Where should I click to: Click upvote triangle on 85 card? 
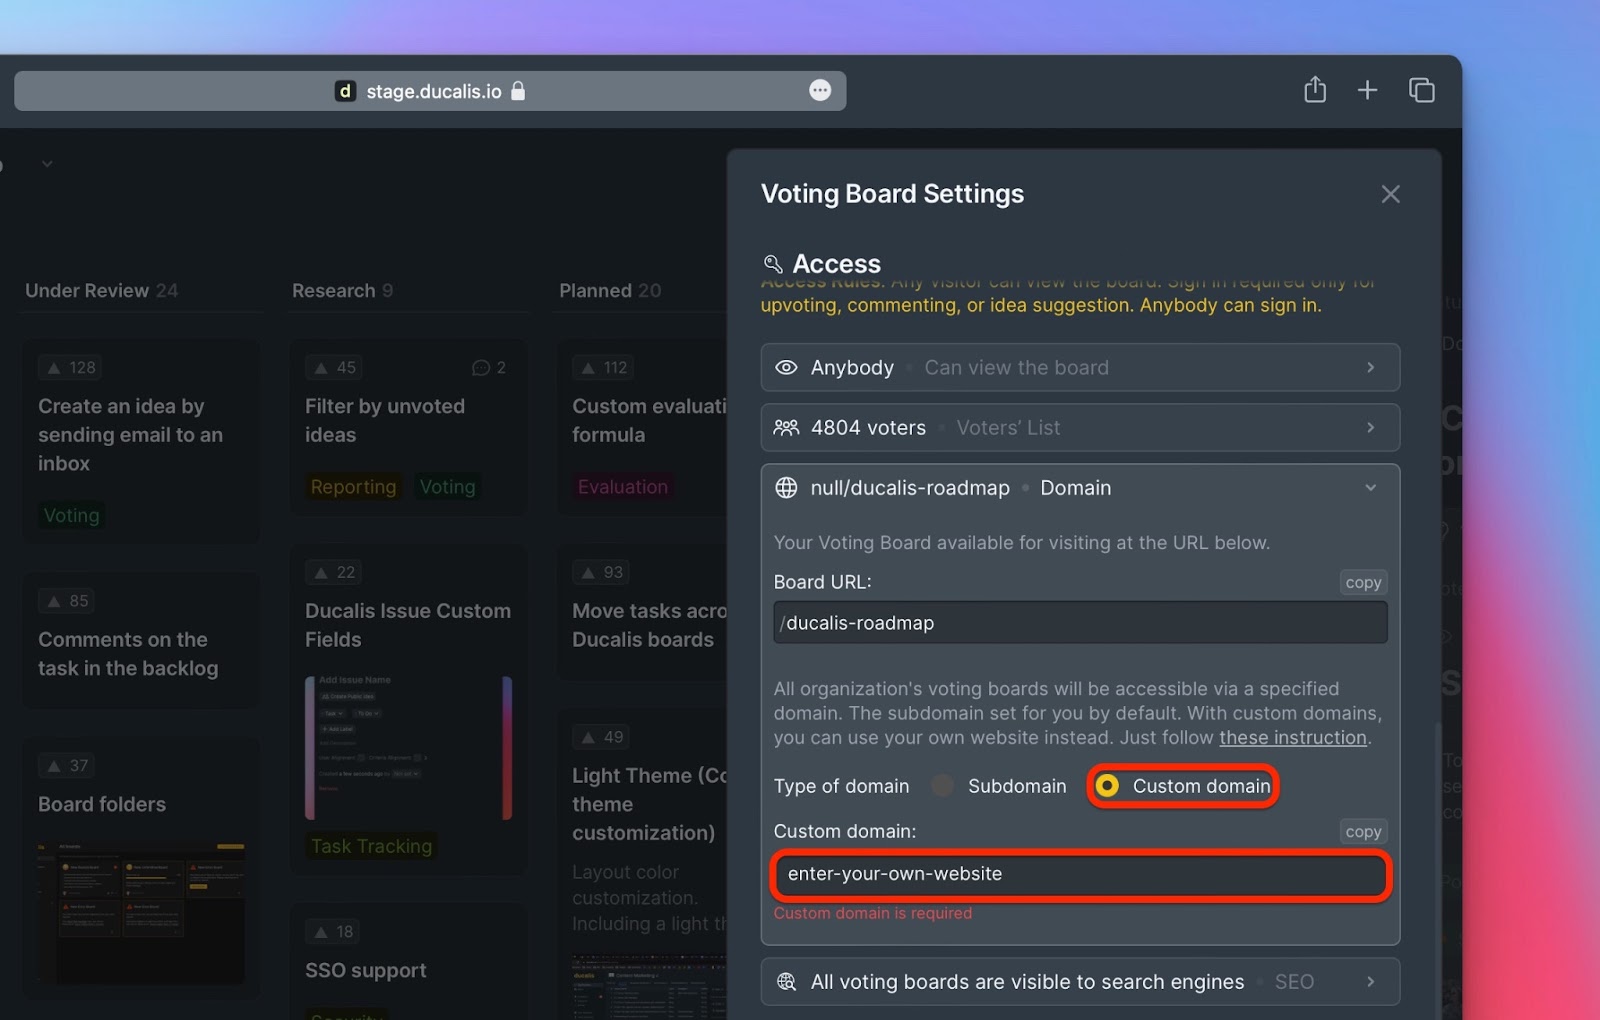point(54,601)
